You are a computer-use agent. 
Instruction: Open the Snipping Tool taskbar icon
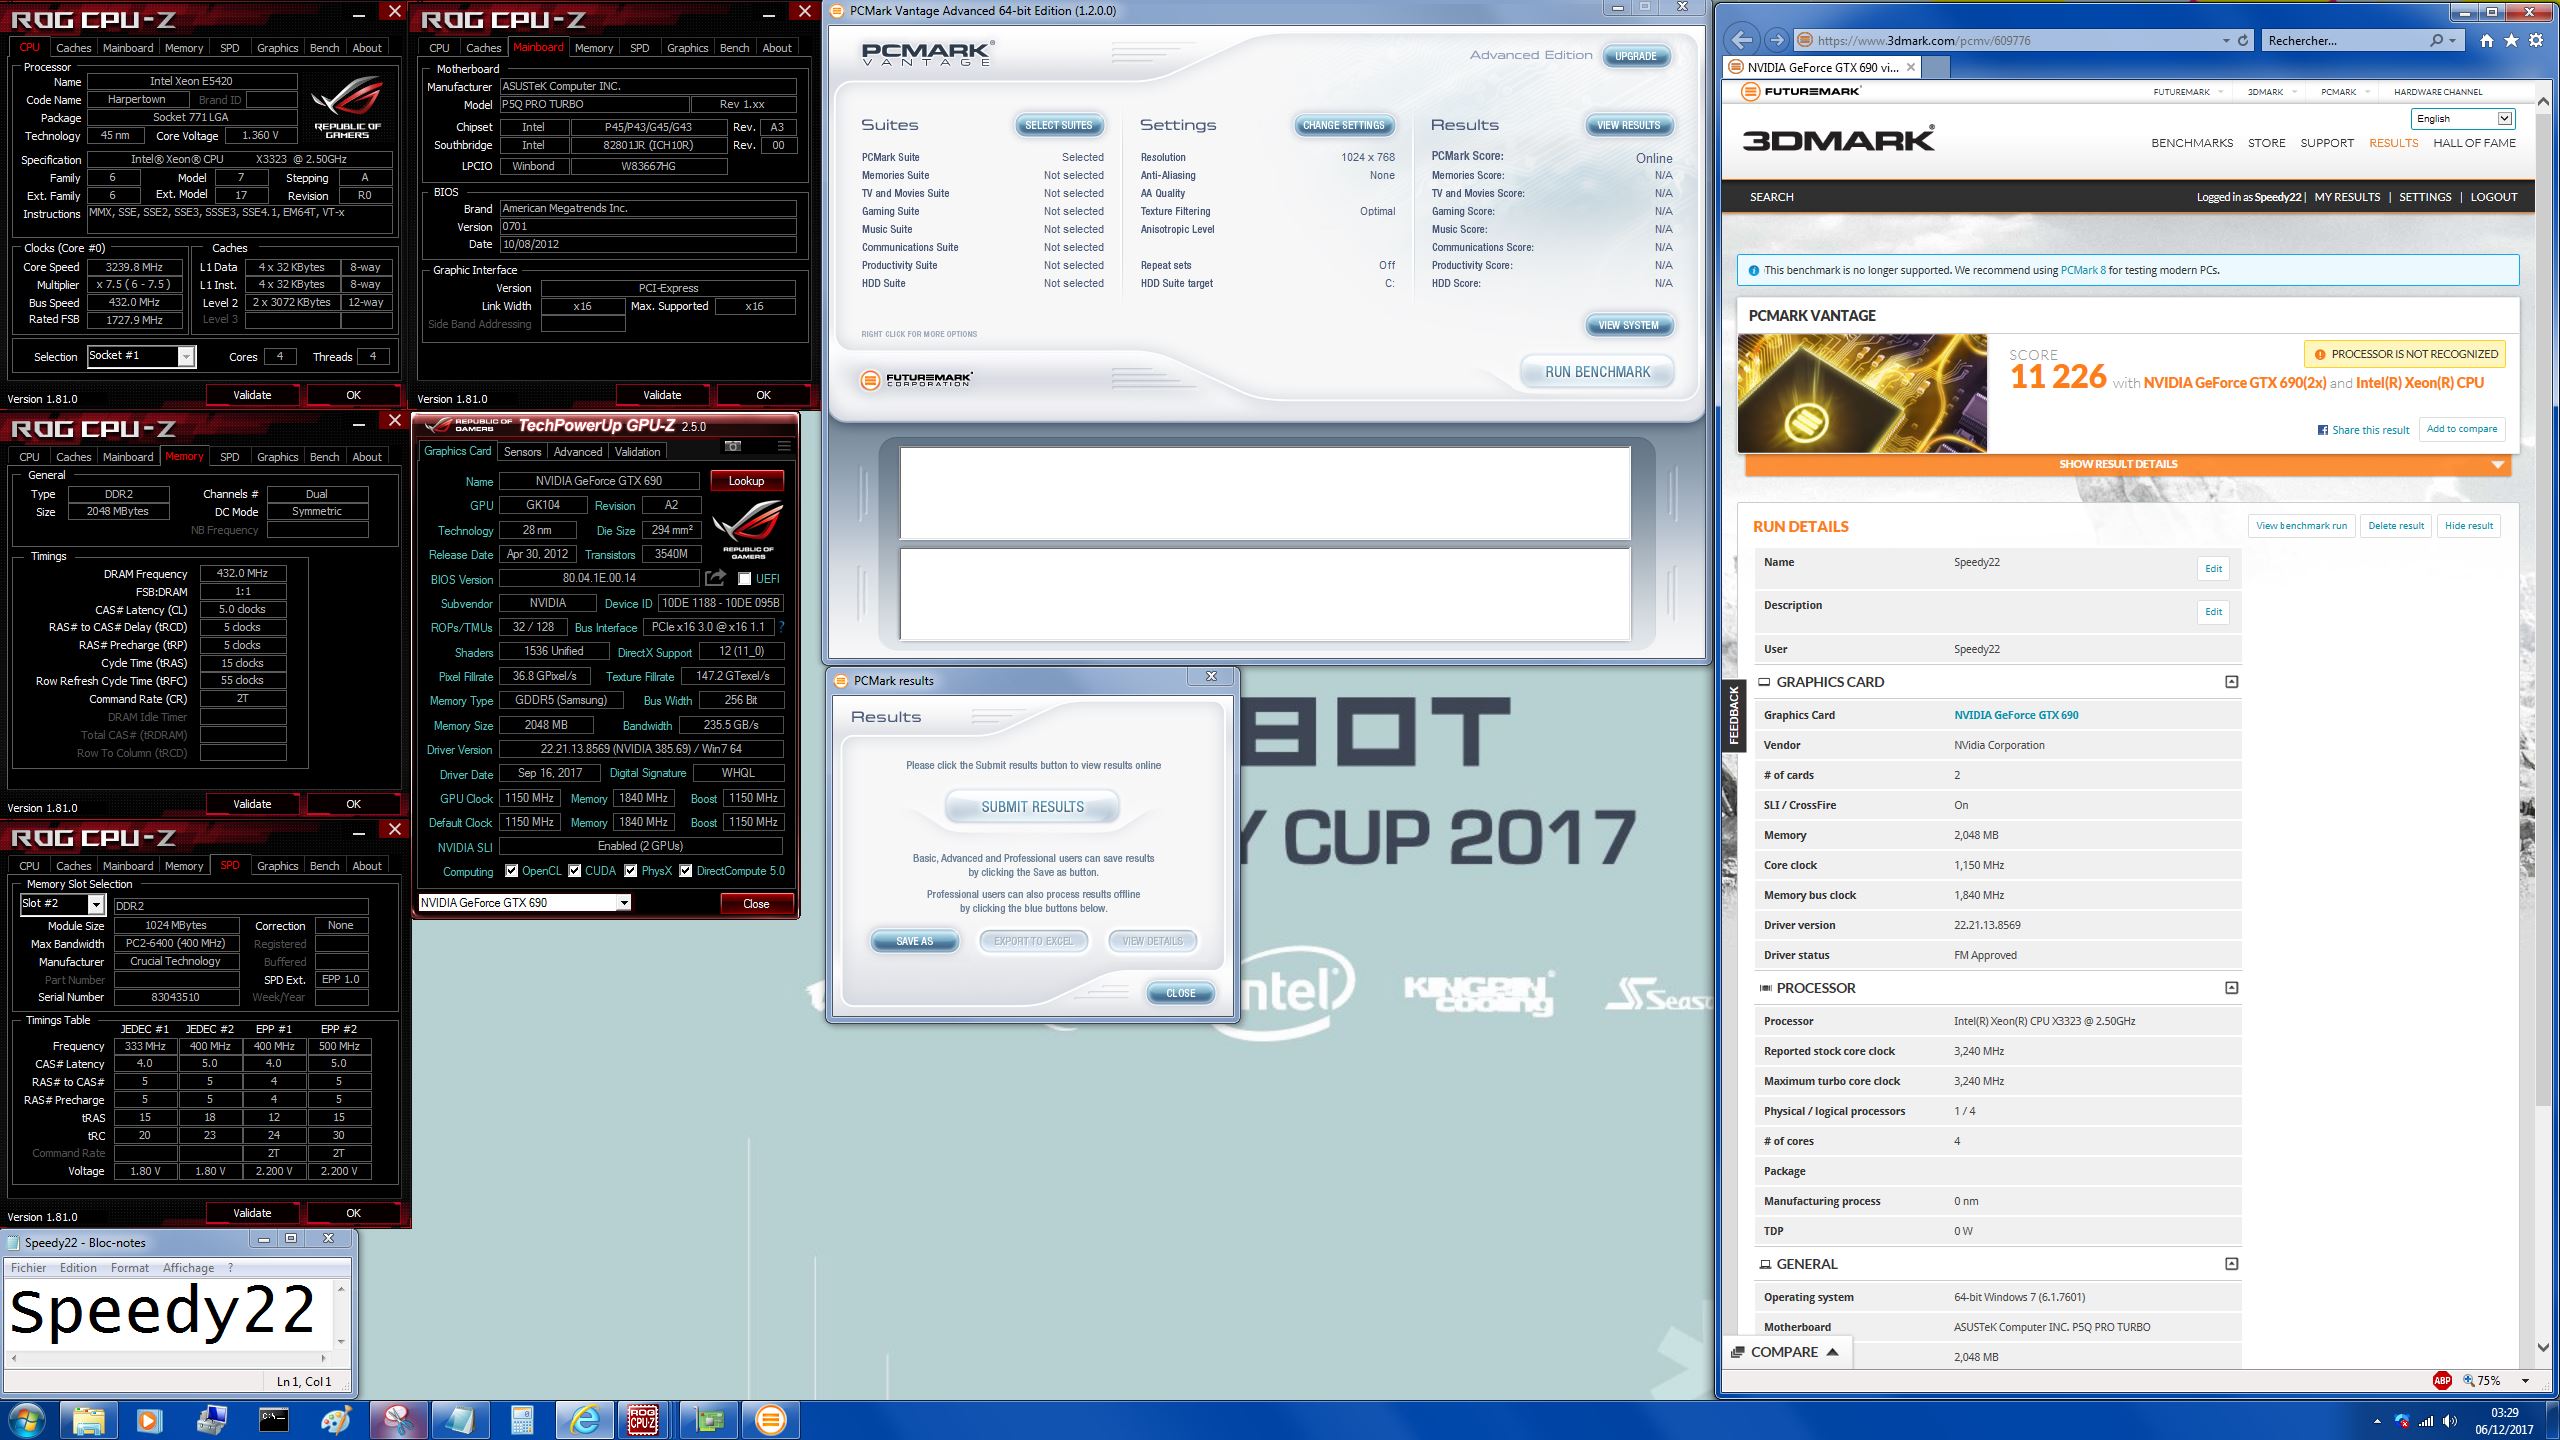(x=398, y=1420)
